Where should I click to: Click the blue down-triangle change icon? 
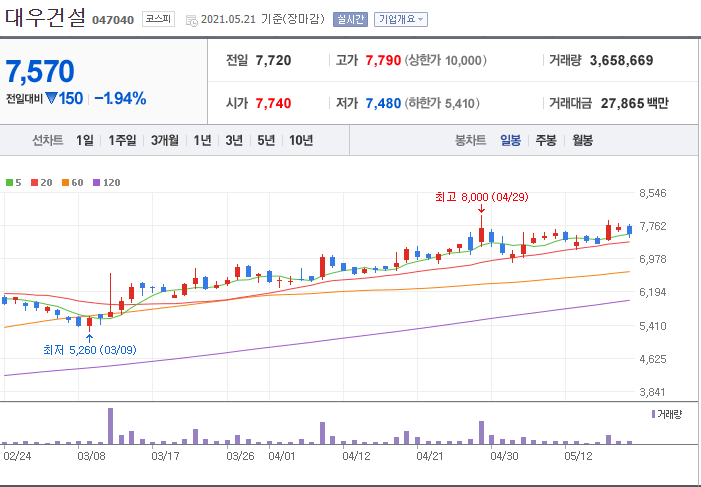[x=51, y=98]
